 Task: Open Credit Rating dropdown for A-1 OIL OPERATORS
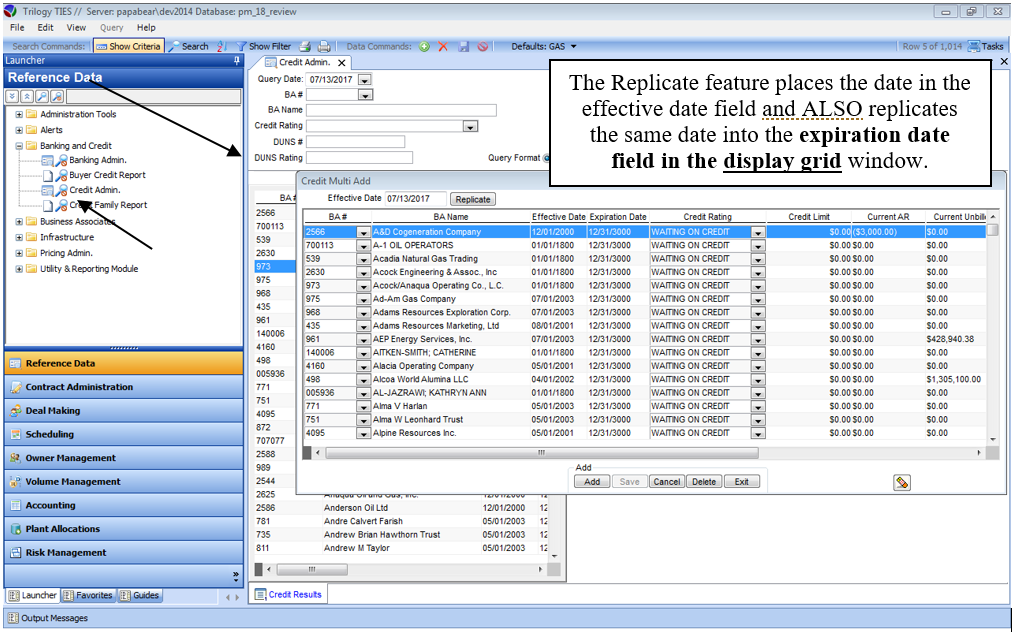pos(757,245)
